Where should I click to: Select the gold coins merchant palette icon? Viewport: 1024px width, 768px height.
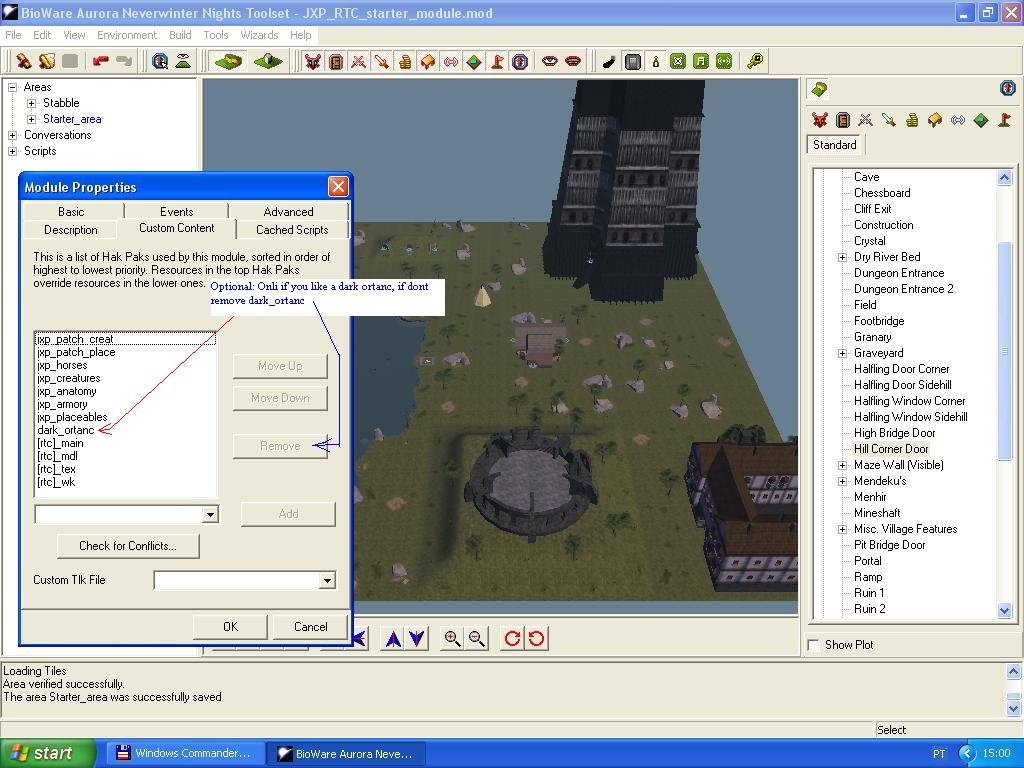[912, 120]
